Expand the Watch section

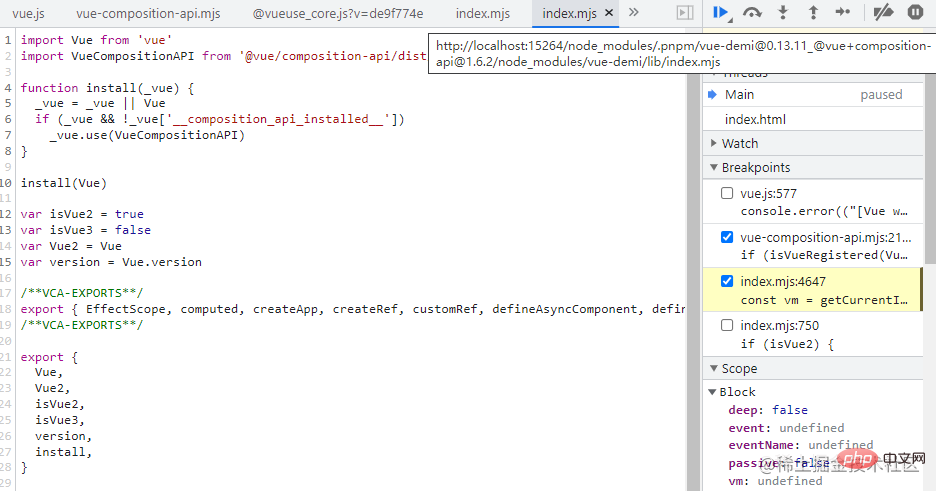tap(713, 143)
